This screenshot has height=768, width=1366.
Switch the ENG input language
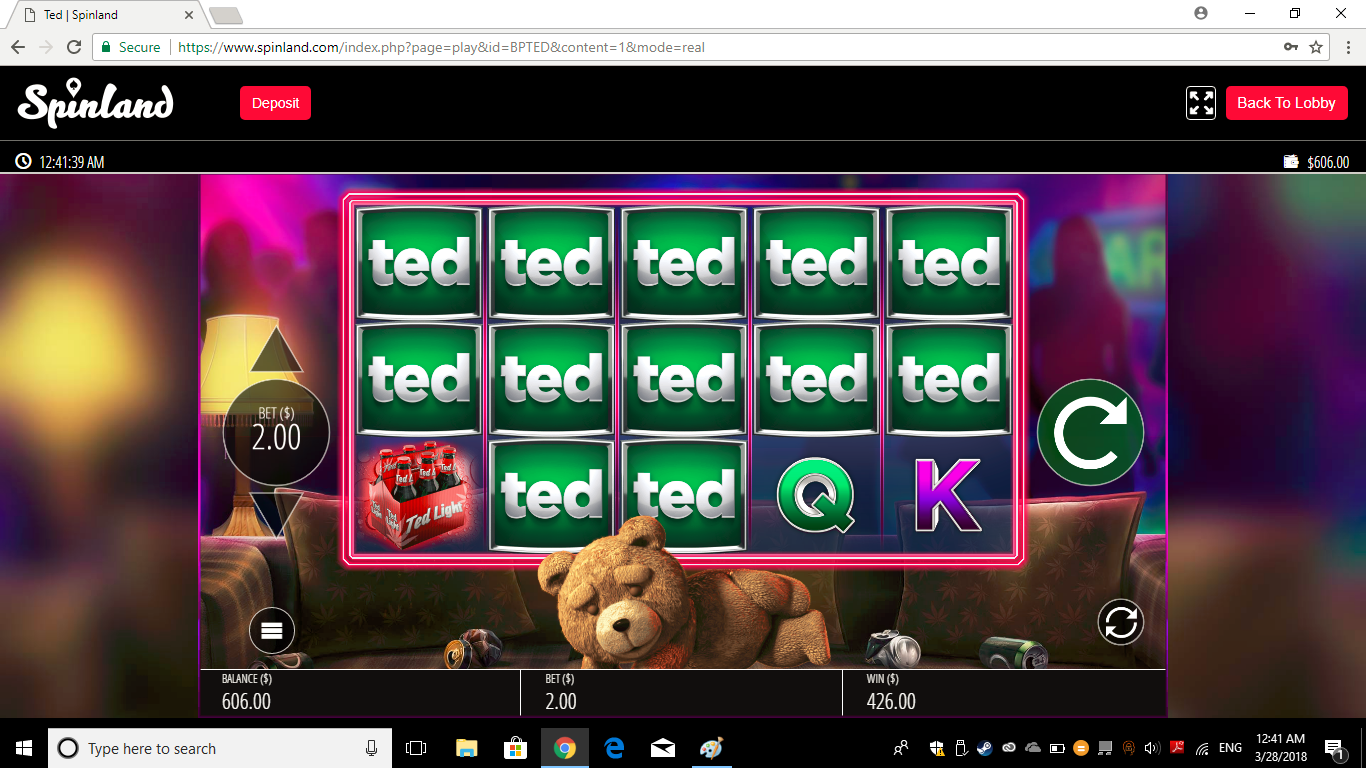1230,748
